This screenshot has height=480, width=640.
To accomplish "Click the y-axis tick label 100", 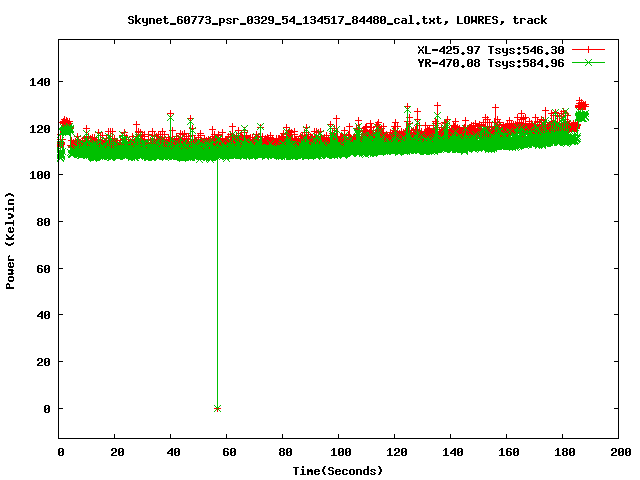I will point(40,176).
